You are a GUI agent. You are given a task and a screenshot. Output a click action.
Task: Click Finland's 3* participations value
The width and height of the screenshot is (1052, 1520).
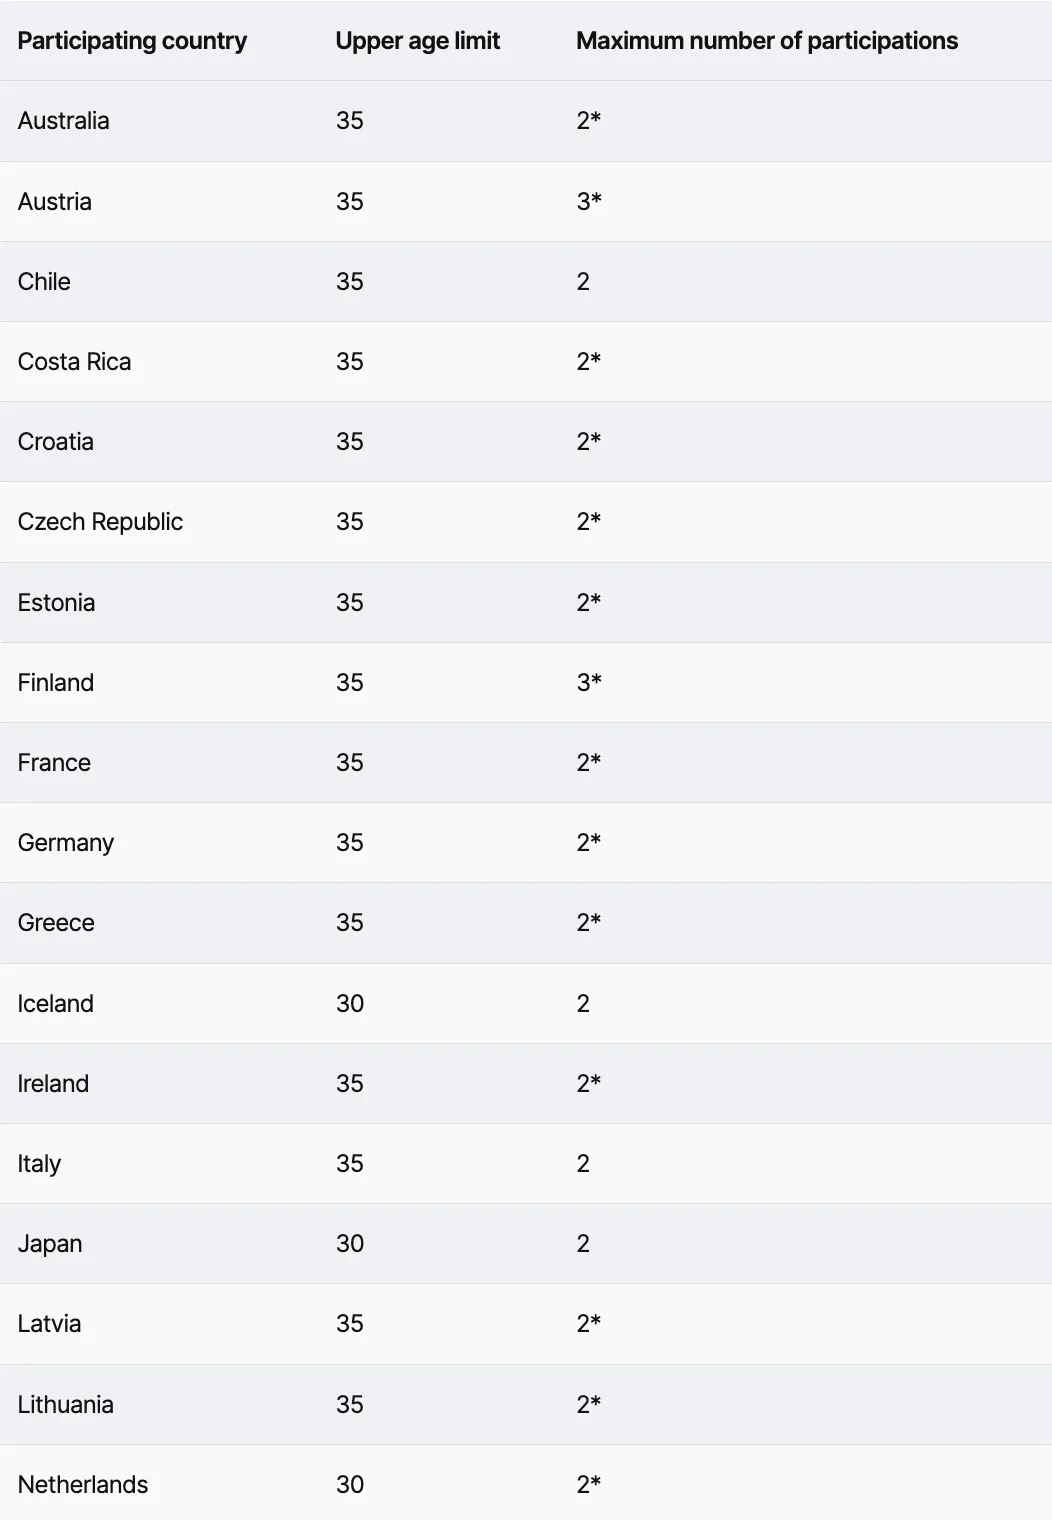589,683
